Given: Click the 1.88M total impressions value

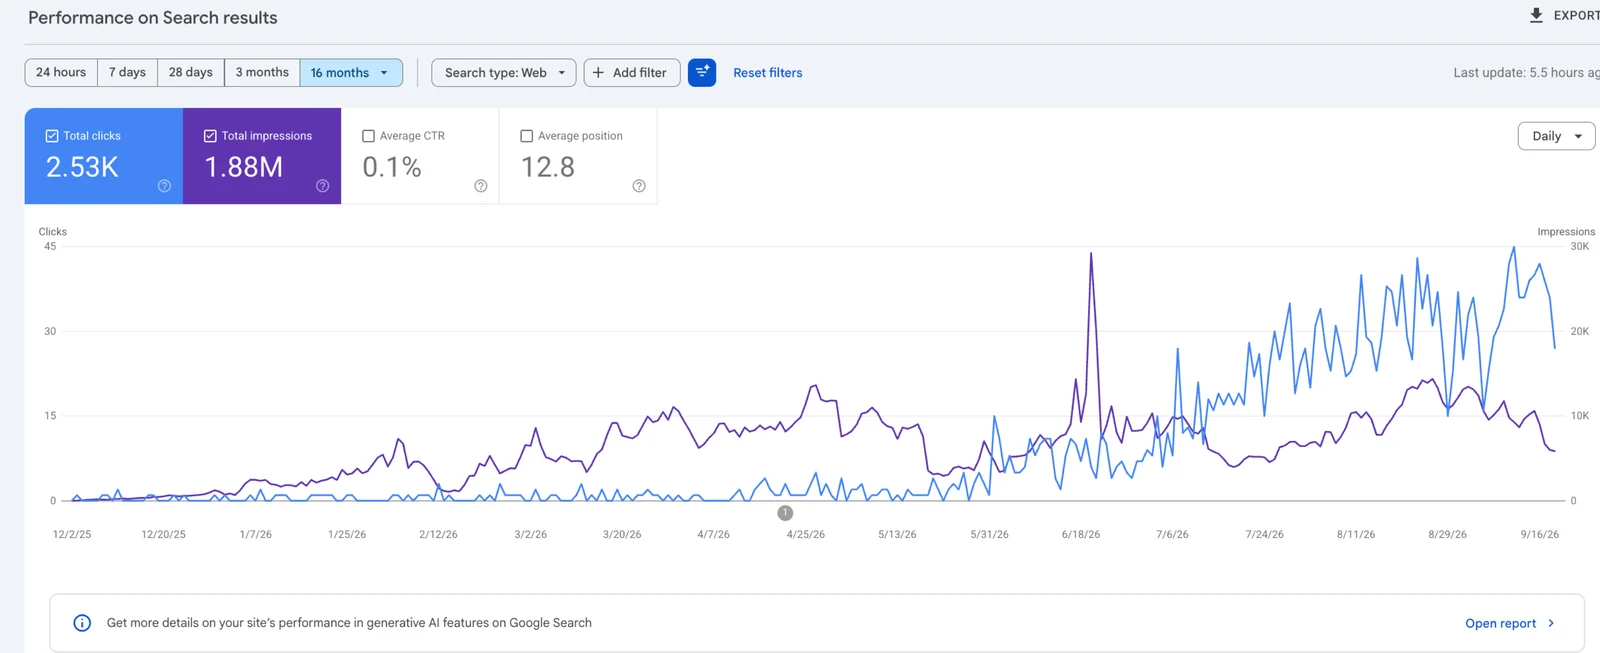Looking at the screenshot, I should [x=244, y=167].
